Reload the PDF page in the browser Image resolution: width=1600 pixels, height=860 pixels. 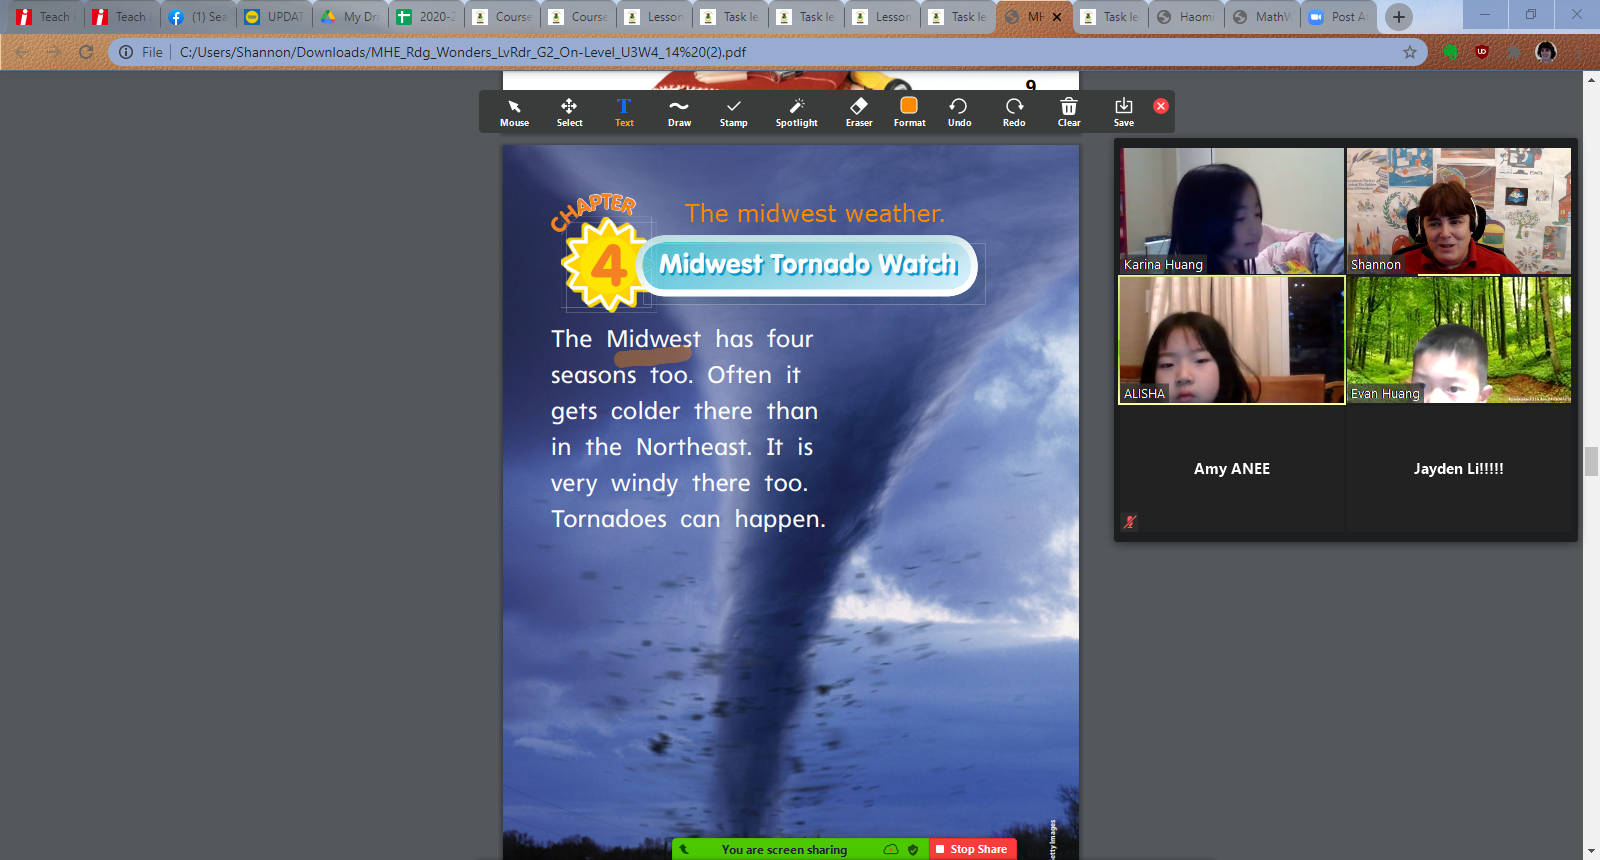tap(86, 52)
